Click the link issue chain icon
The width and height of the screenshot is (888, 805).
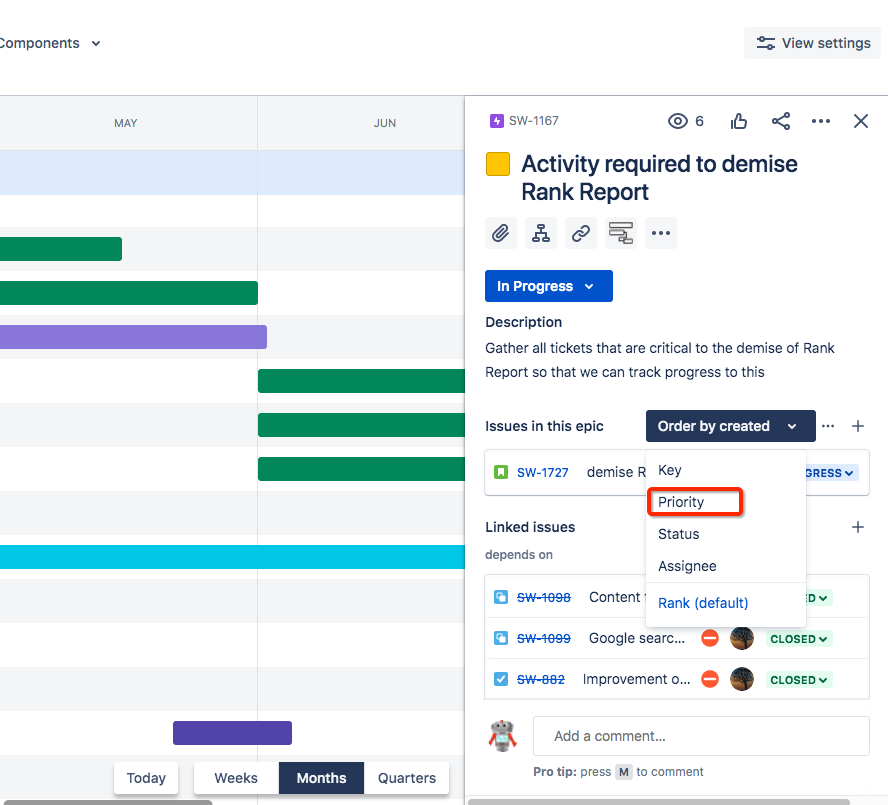580,233
